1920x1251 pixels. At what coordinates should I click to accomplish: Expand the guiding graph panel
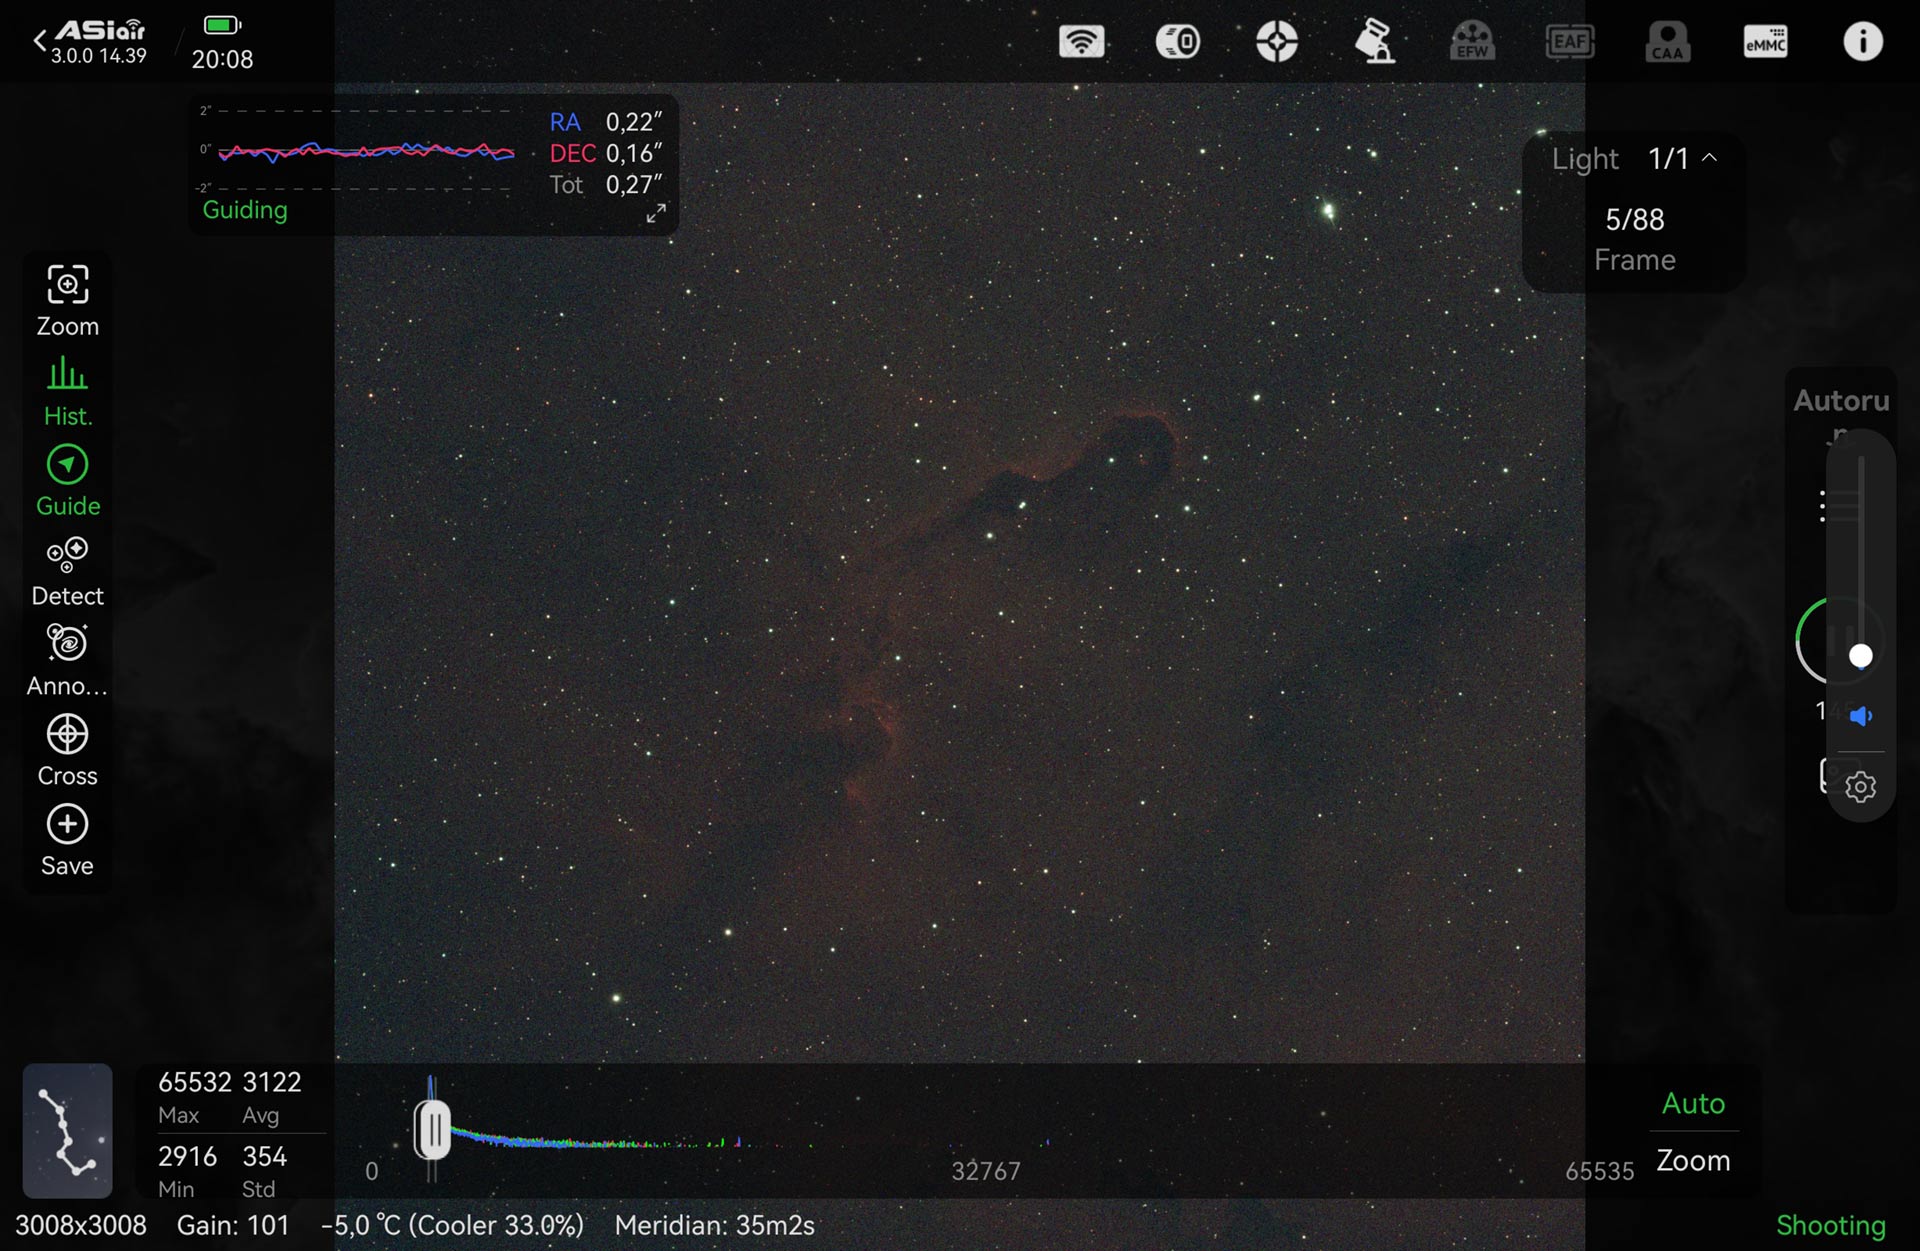pyautogui.click(x=656, y=213)
